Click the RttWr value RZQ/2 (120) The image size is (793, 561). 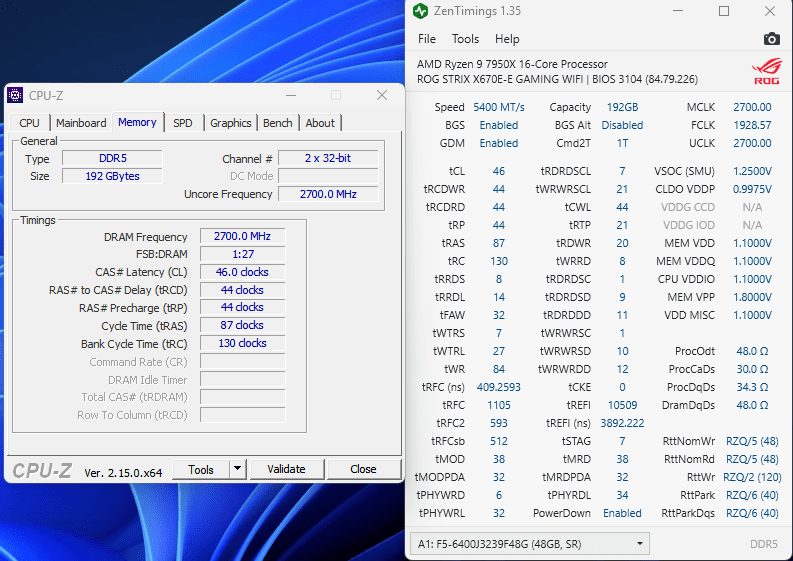(x=752, y=477)
